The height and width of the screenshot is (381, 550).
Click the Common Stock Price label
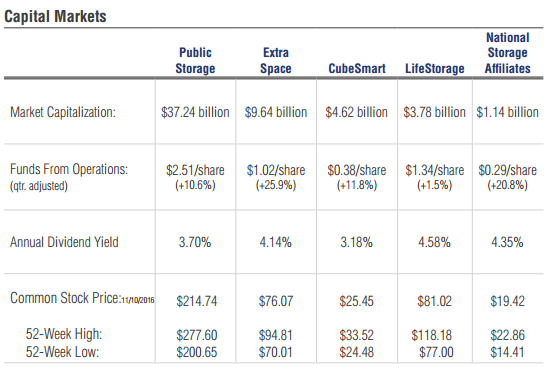(82, 298)
